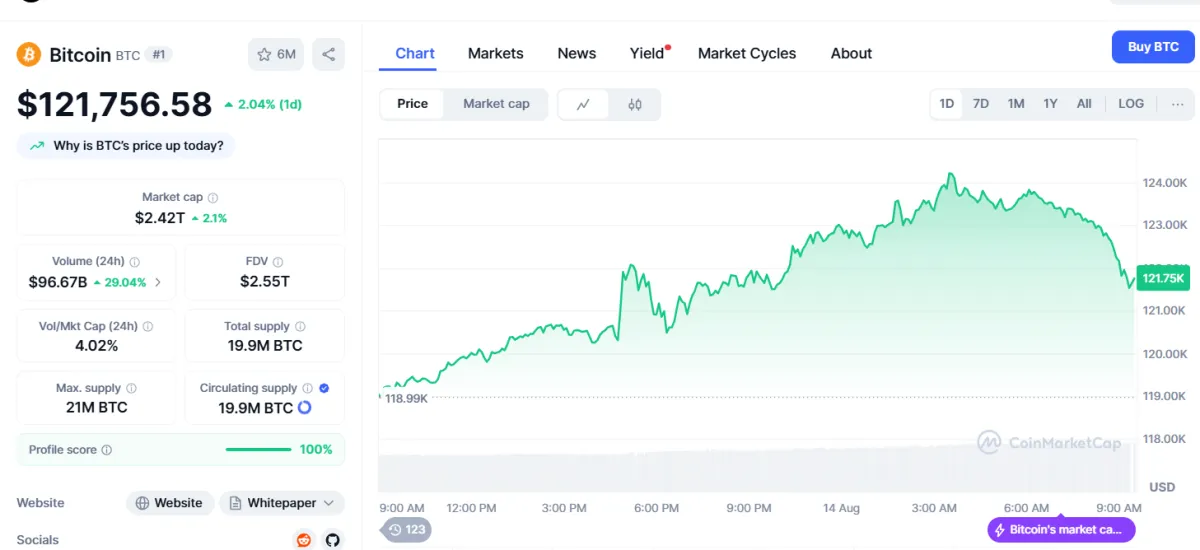Click Total supply info icon

pos(300,327)
